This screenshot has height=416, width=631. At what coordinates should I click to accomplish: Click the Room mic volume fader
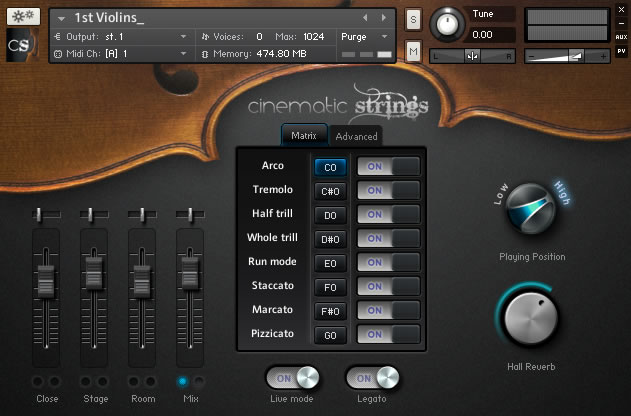(142, 281)
